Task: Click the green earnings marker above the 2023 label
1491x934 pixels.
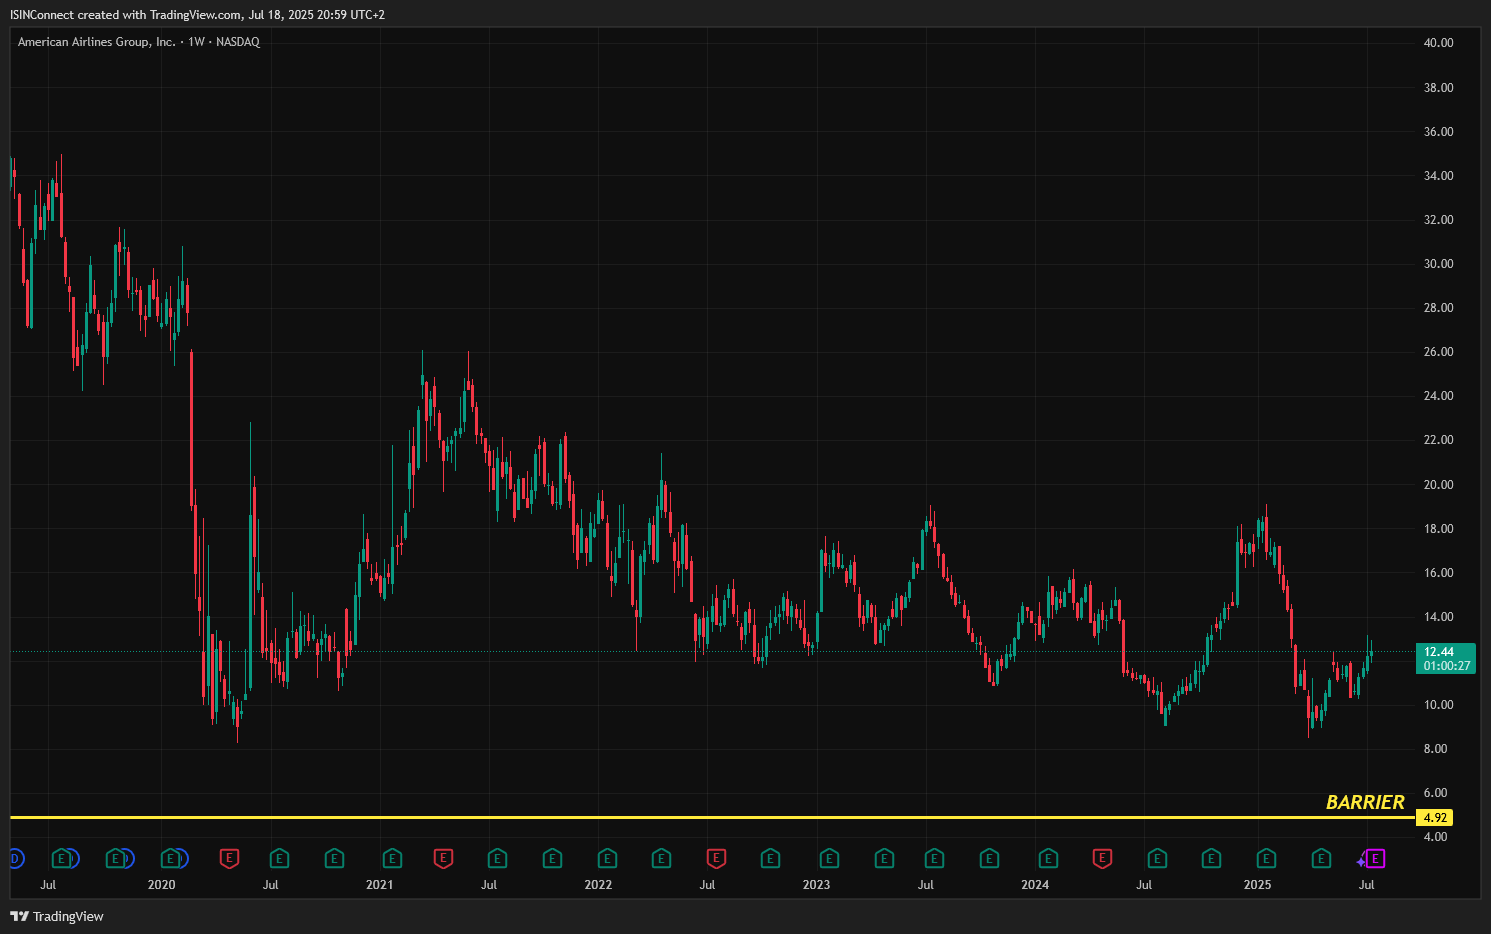Action: (829, 858)
